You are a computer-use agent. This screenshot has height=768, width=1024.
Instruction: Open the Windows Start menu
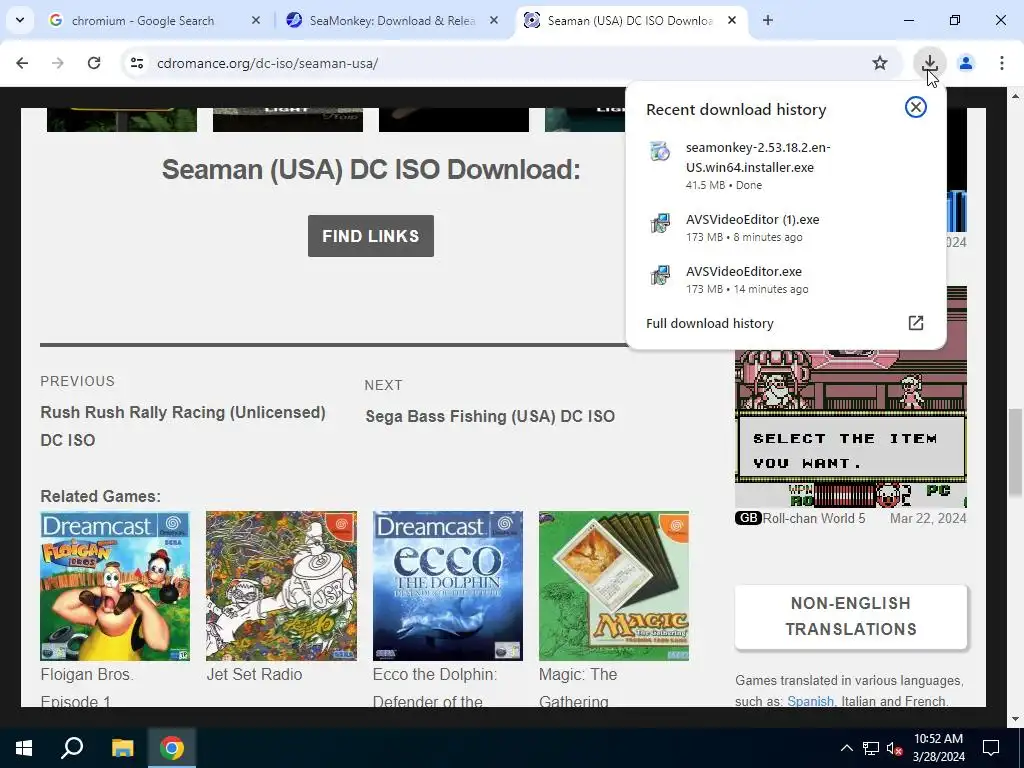tap(24, 748)
